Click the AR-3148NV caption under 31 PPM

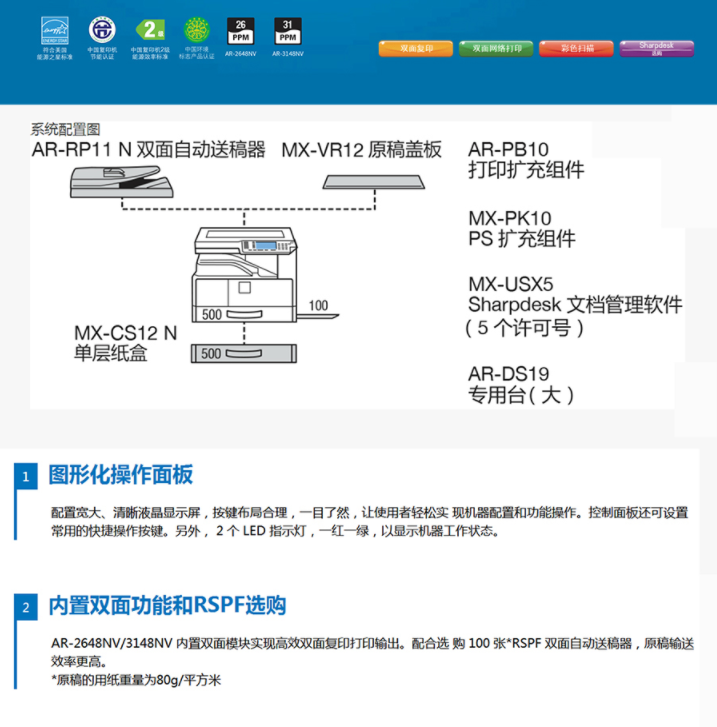[288, 54]
